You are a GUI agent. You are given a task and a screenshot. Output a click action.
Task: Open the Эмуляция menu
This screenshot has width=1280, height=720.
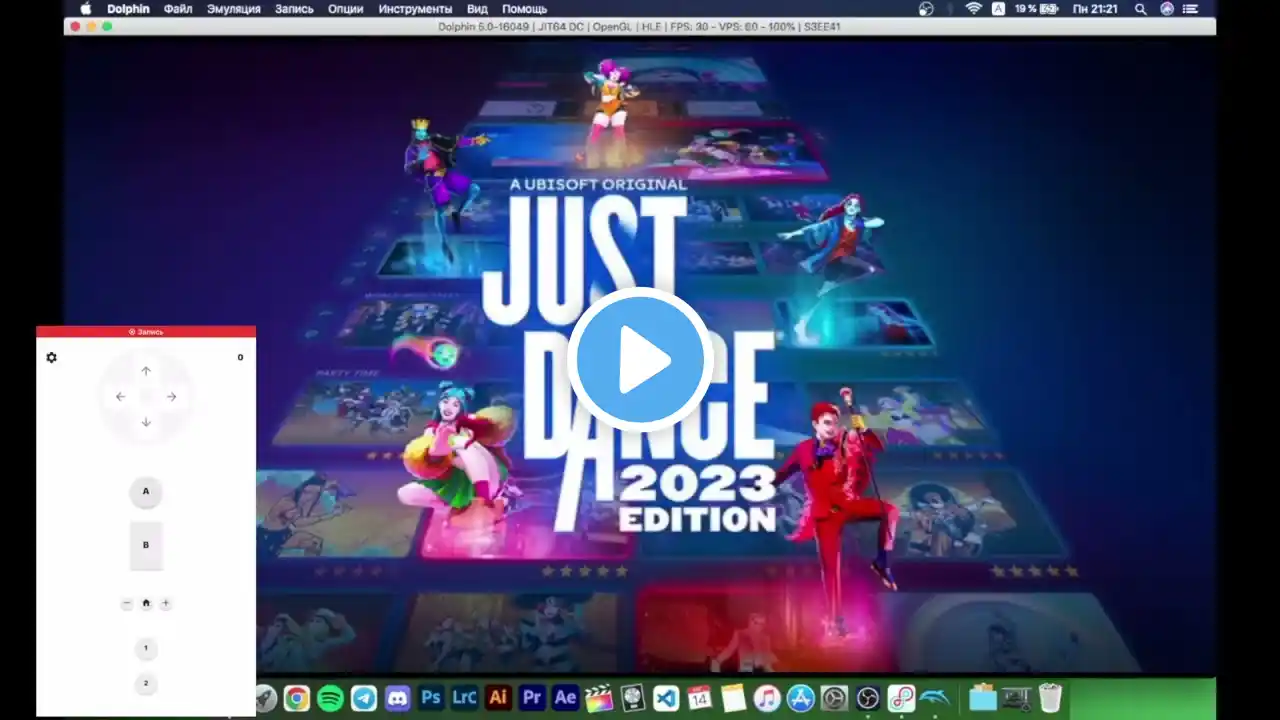[234, 9]
